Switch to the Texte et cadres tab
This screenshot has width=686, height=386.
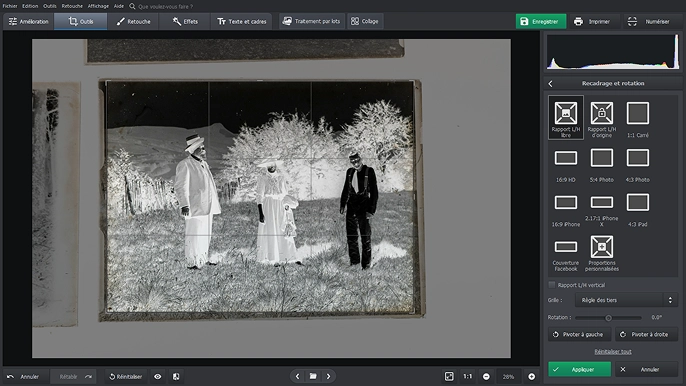[x=242, y=21]
